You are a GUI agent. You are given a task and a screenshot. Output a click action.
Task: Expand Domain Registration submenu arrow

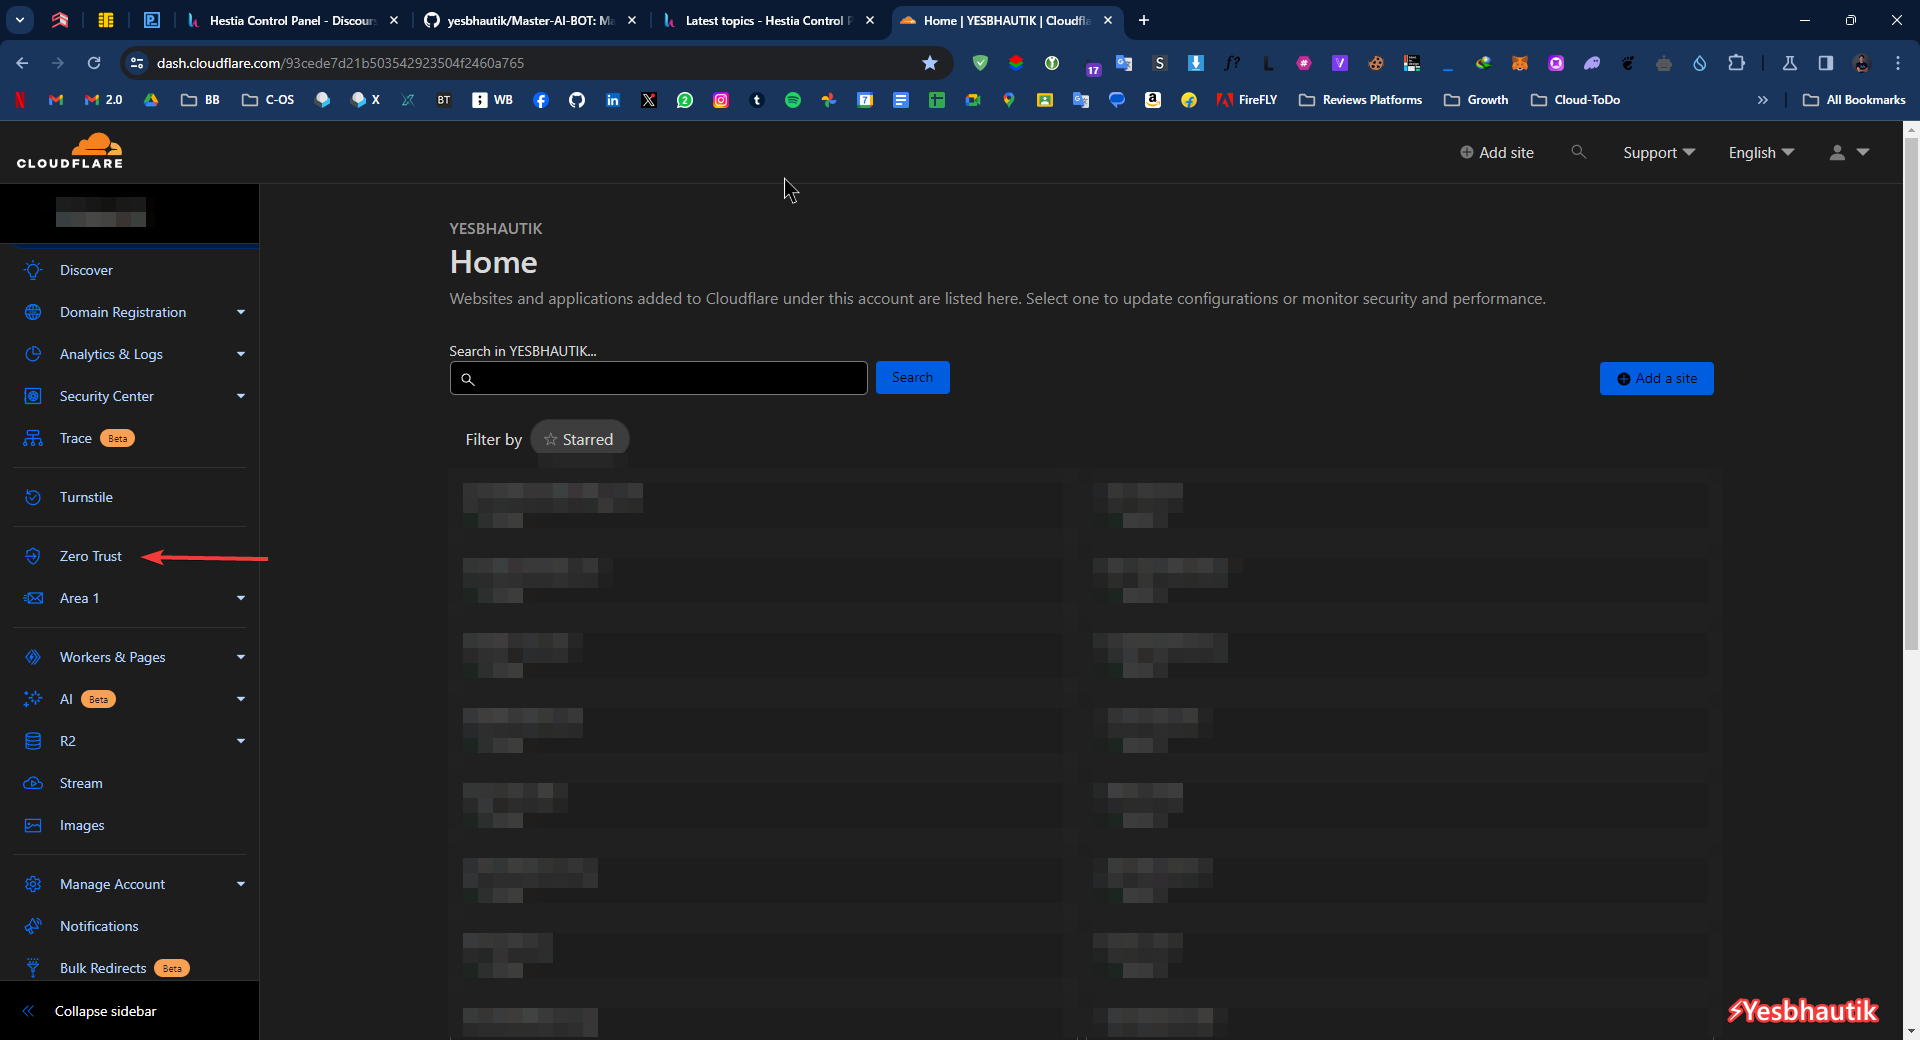click(241, 312)
